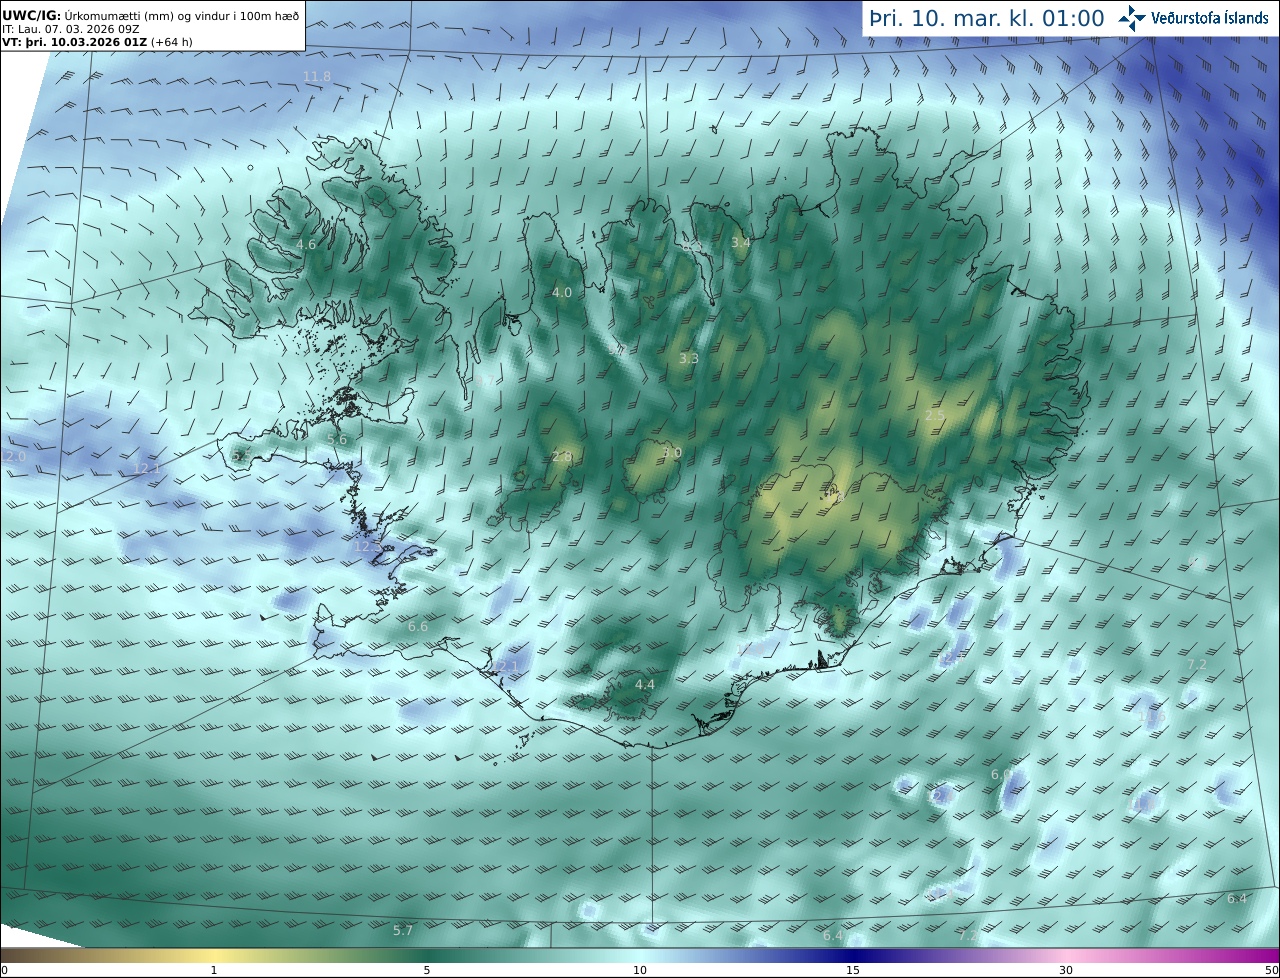Click the 10 tick on the colour scale
Image resolution: width=1280 pixels, height=978 pixels.
click(640, 970)
